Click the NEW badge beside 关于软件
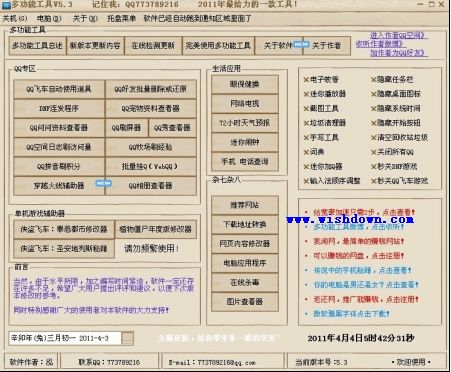The width and height of the screenshot is (451, 372). [x=301, y=44]
